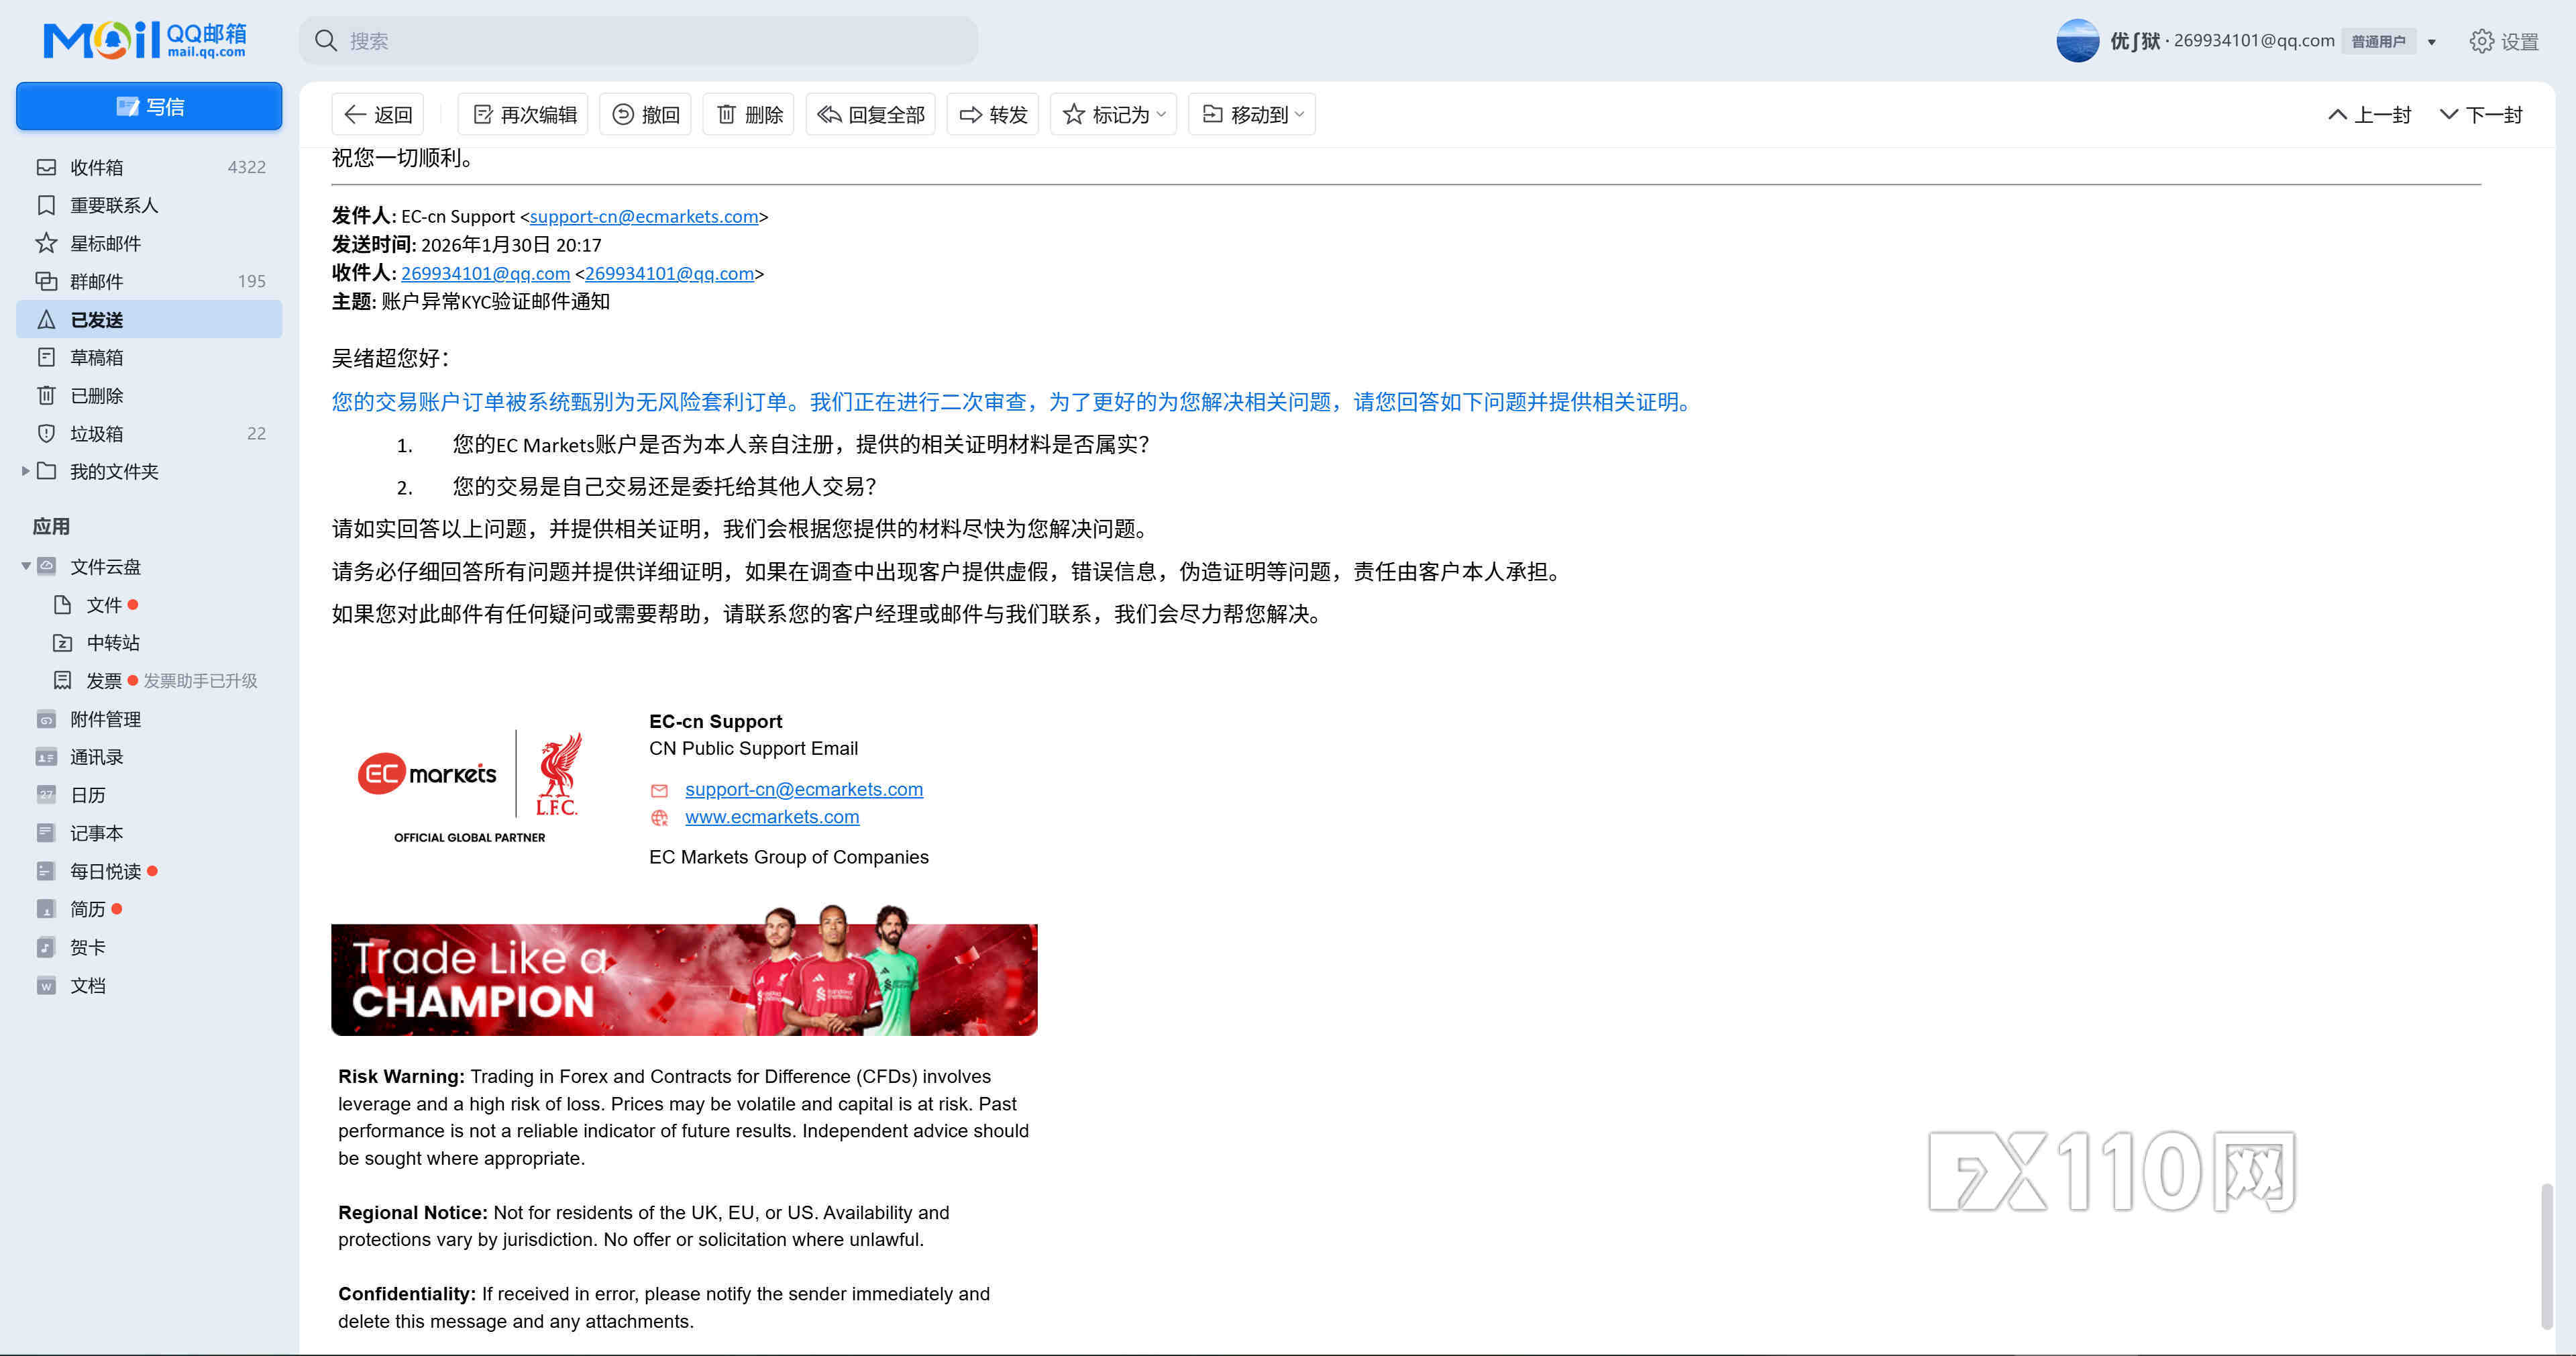Open the settings gear icon

tap(2481, 41)
